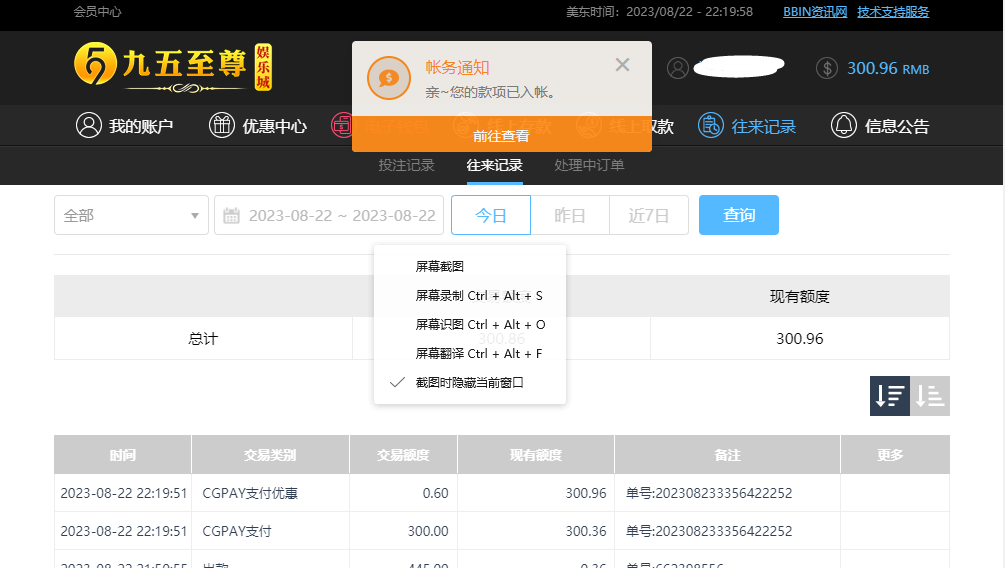Click 信息公告 navigation label

pyautogui.click(x=897, y=126)
